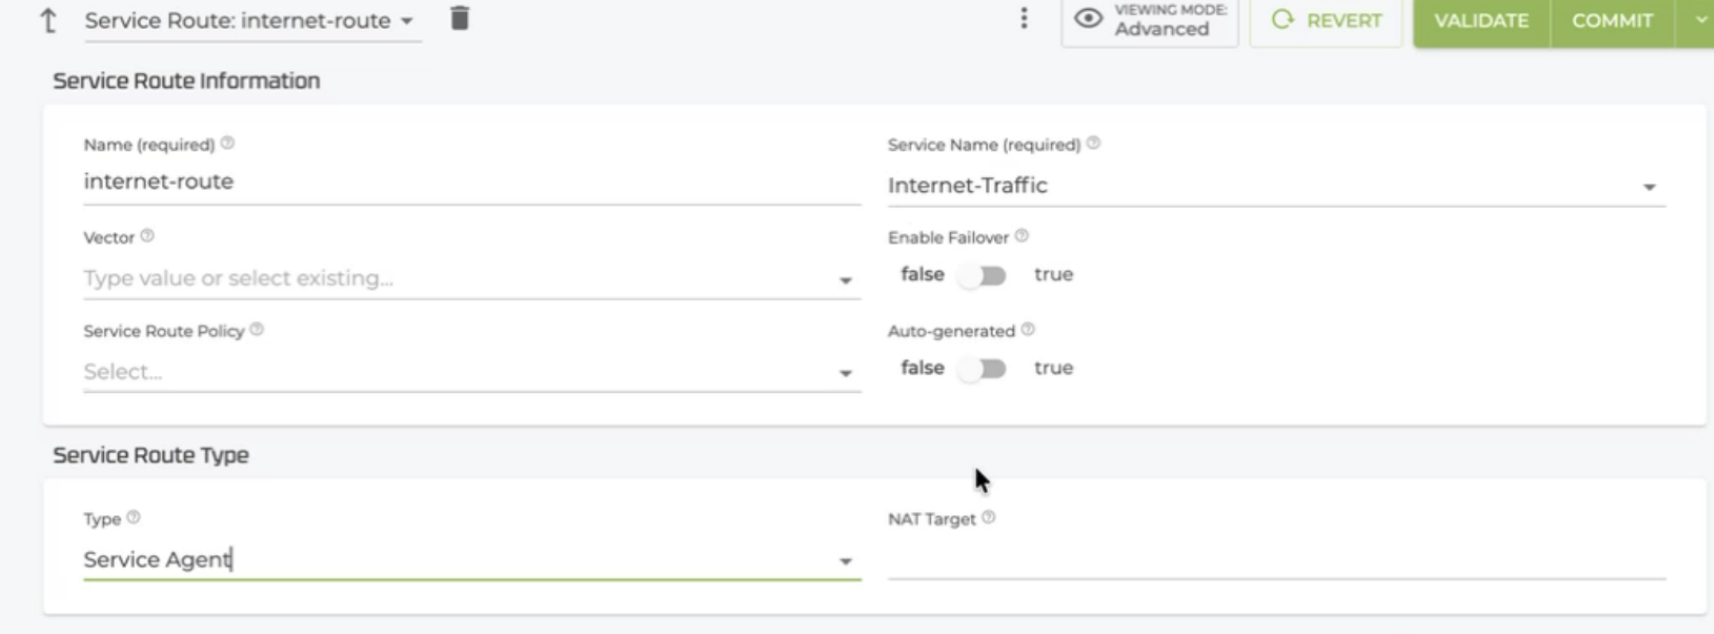Open the Vector dropdown arrow
1714x634 pixels.
coord(845,281)
